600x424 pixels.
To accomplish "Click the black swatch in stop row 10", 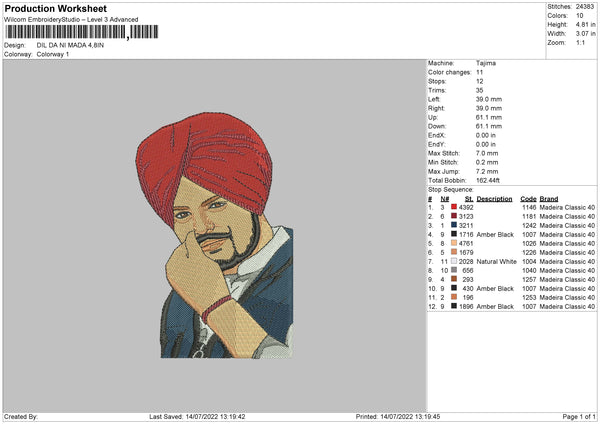I will pos(454,288).
